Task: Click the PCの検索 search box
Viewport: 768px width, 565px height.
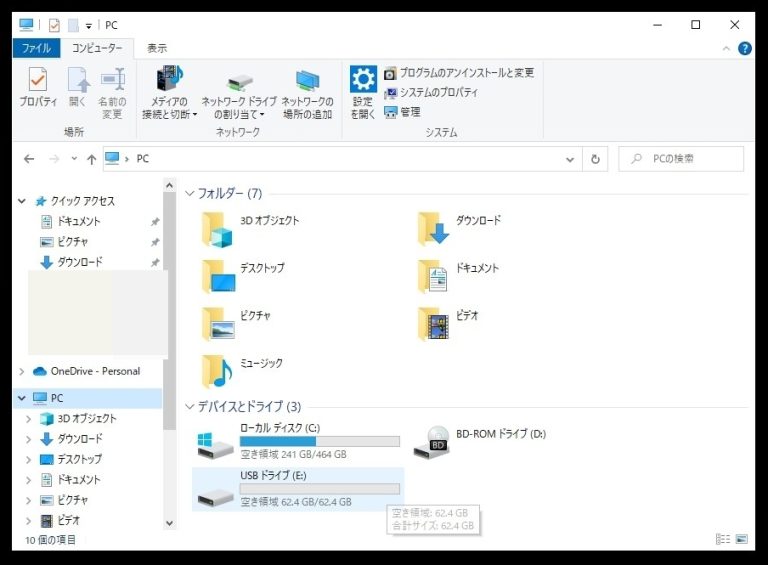Action: click(681, 159)
